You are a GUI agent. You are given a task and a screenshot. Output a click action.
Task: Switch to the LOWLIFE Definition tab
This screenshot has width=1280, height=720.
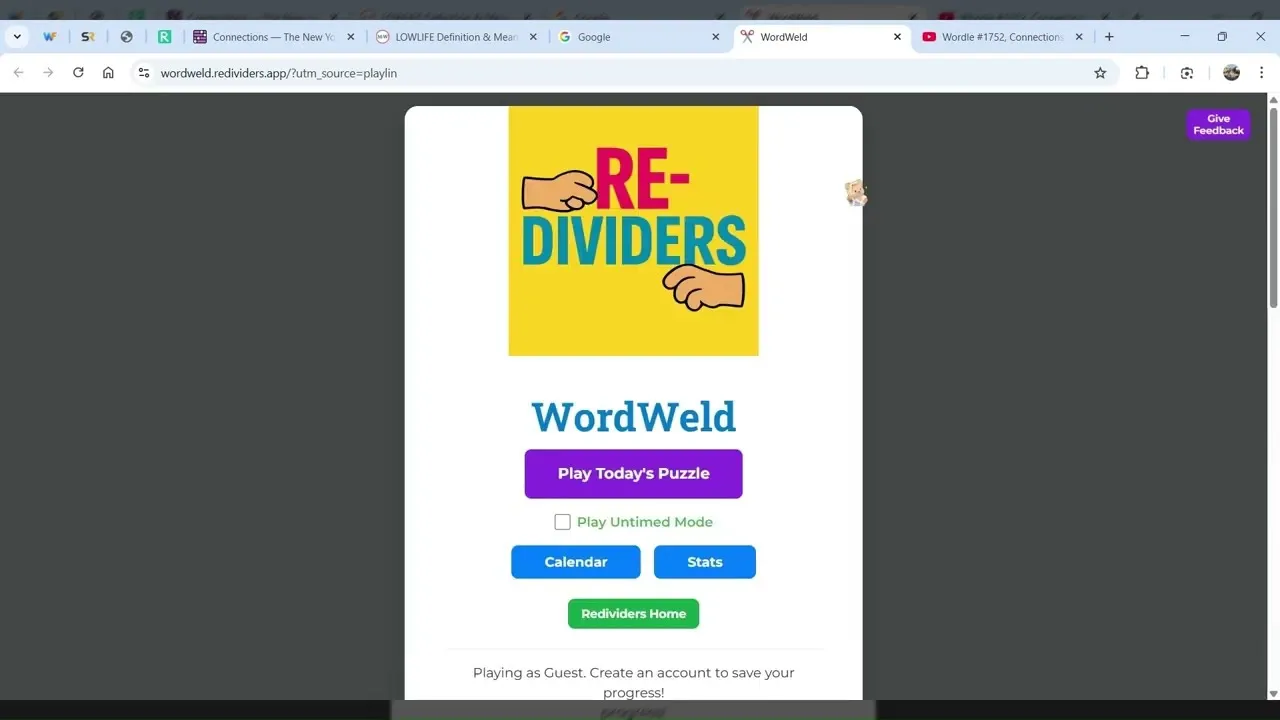pos(456,37)
